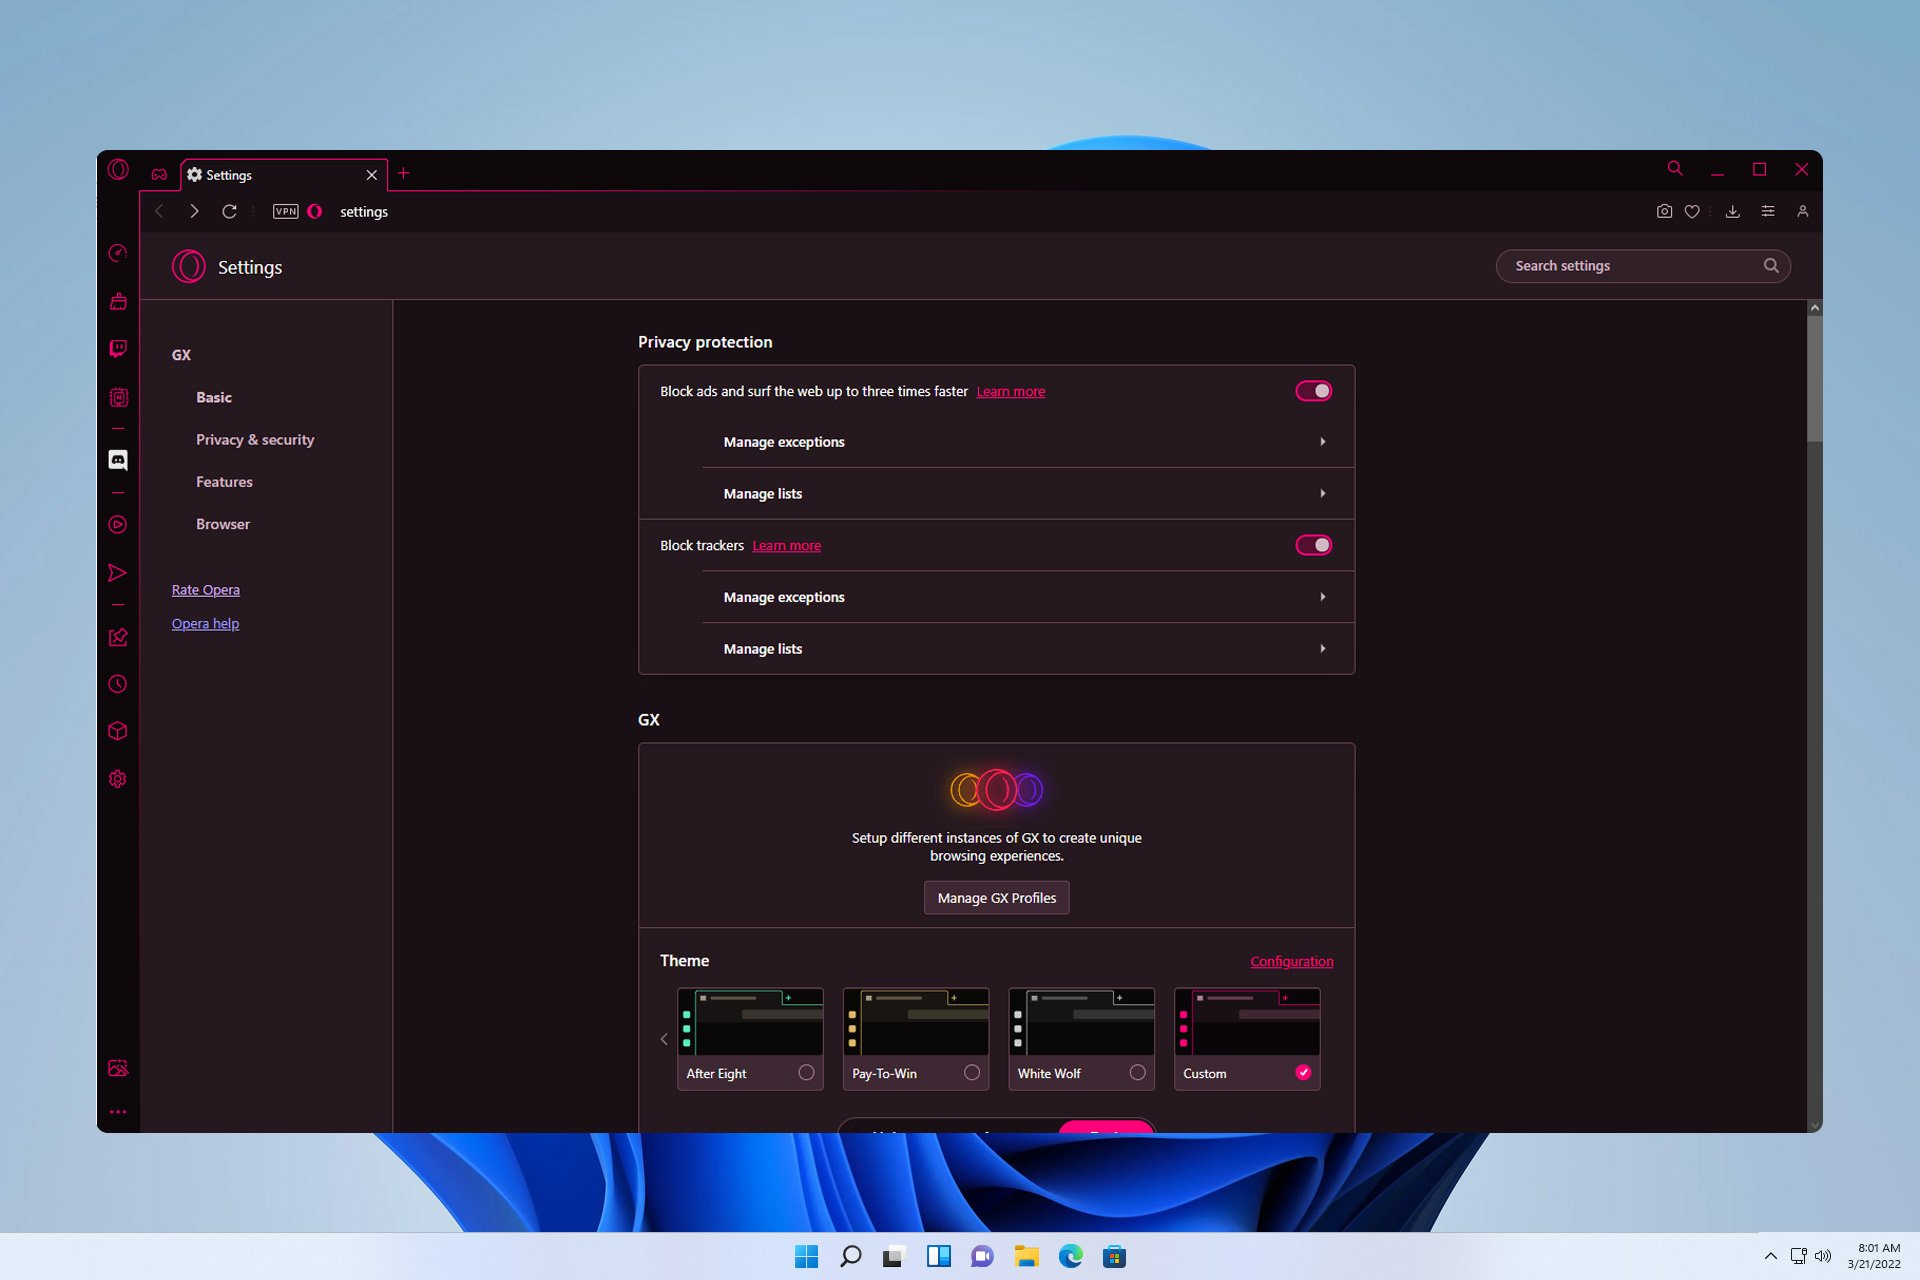Open Learn more link for Block ads

tap(1011, 391)
